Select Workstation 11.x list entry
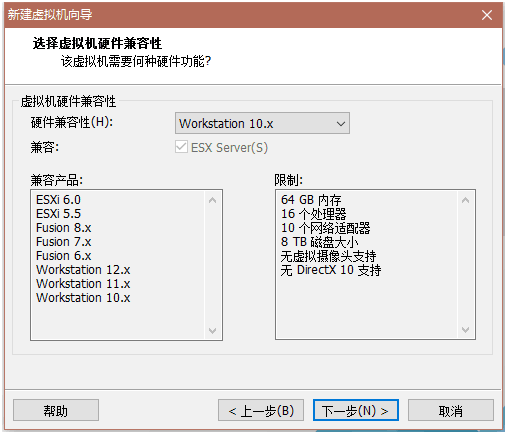This screenshot has height=434, width=507. tap(83, 284)
